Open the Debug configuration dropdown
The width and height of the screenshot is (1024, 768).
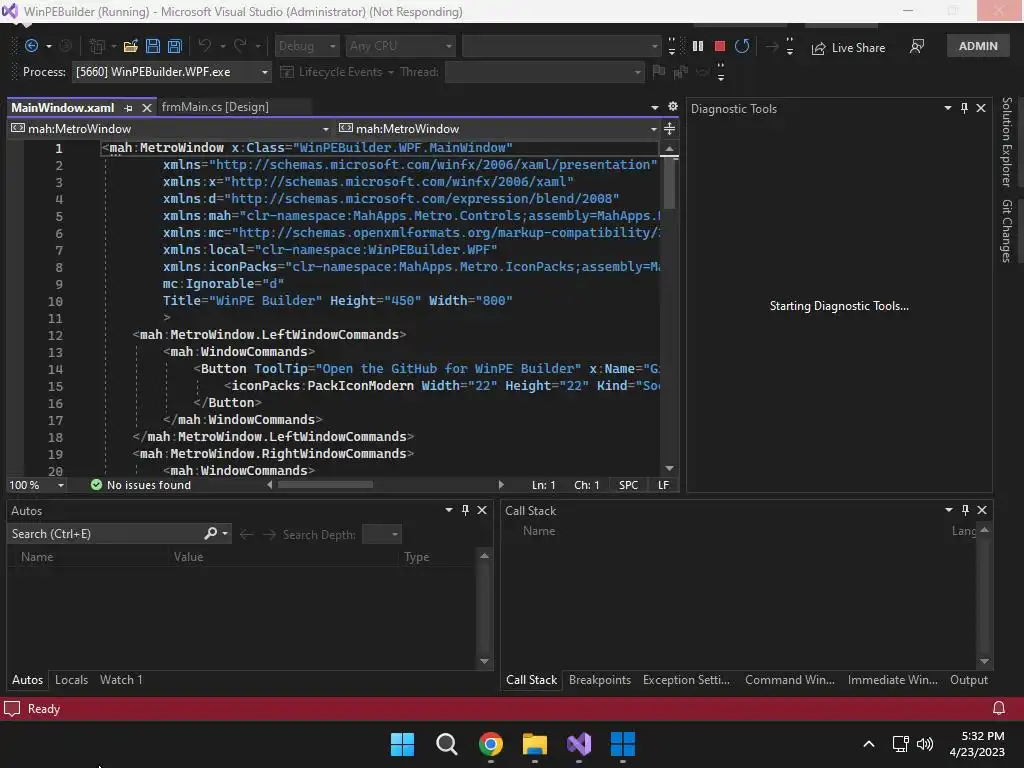306,46
